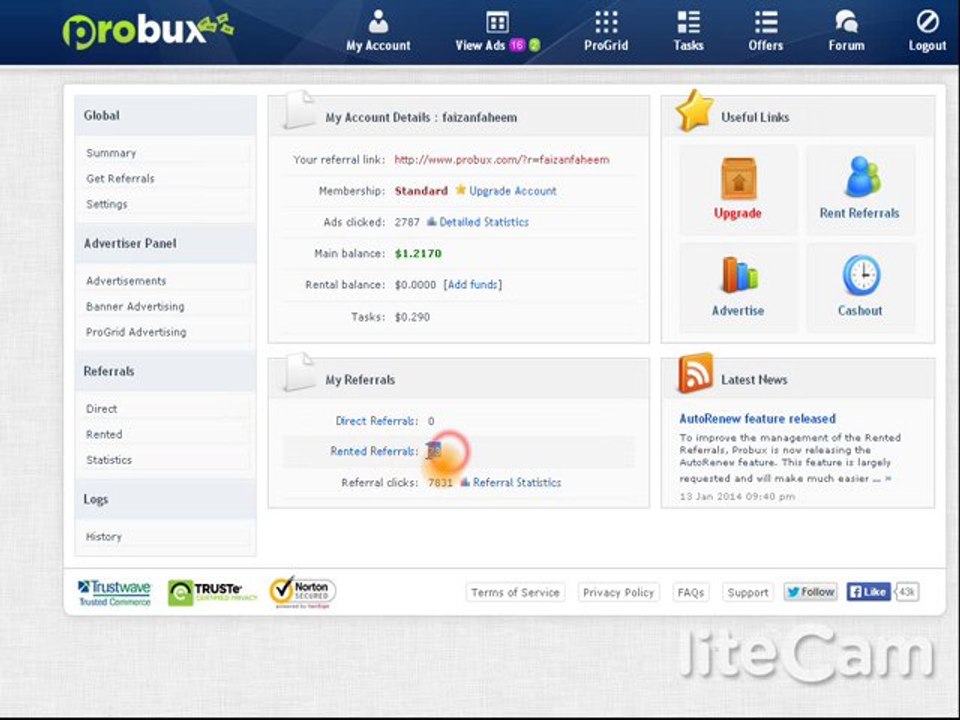Click the referral link URL

501,160
